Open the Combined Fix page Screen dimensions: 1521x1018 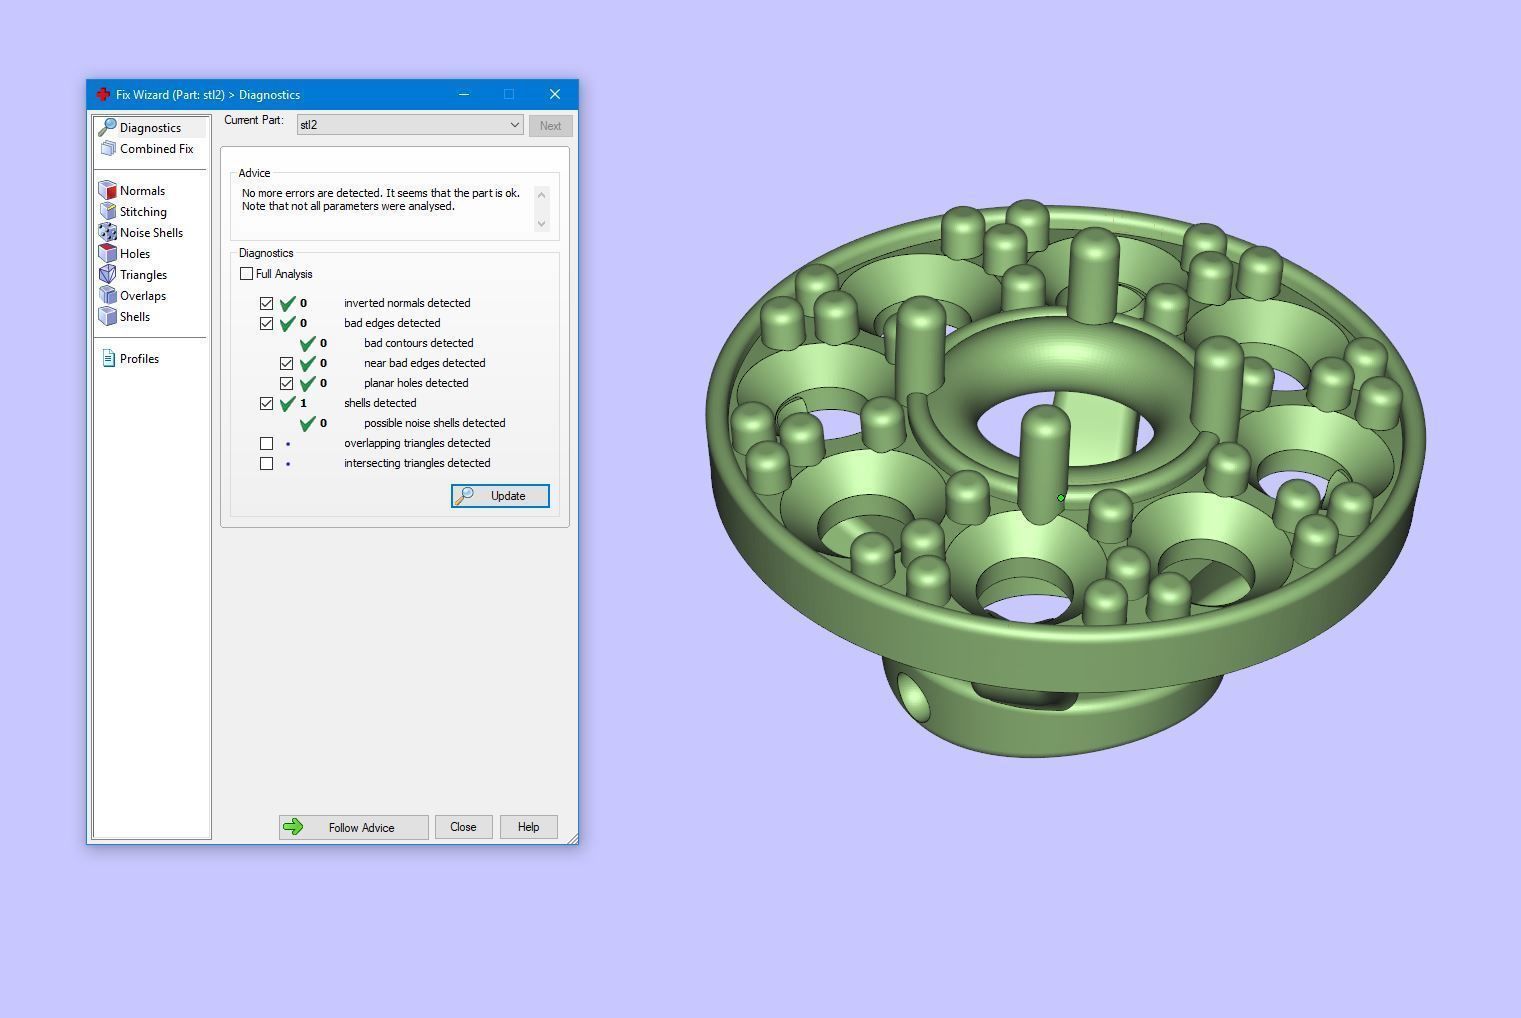147,149
